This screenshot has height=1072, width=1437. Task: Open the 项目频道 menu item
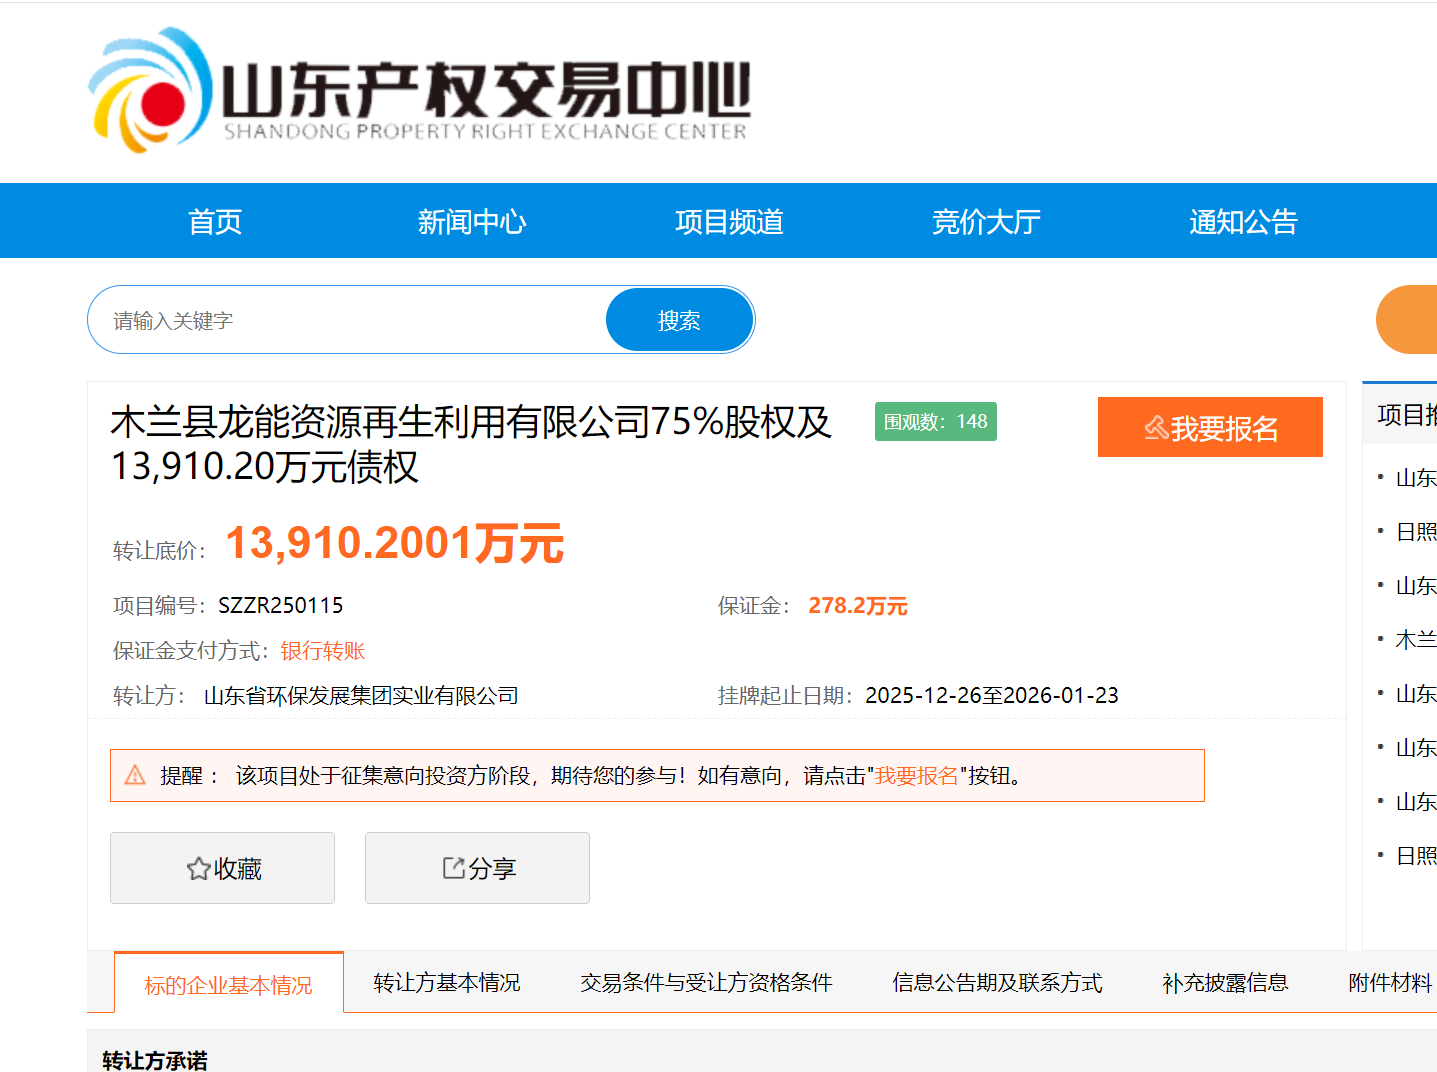729,221
